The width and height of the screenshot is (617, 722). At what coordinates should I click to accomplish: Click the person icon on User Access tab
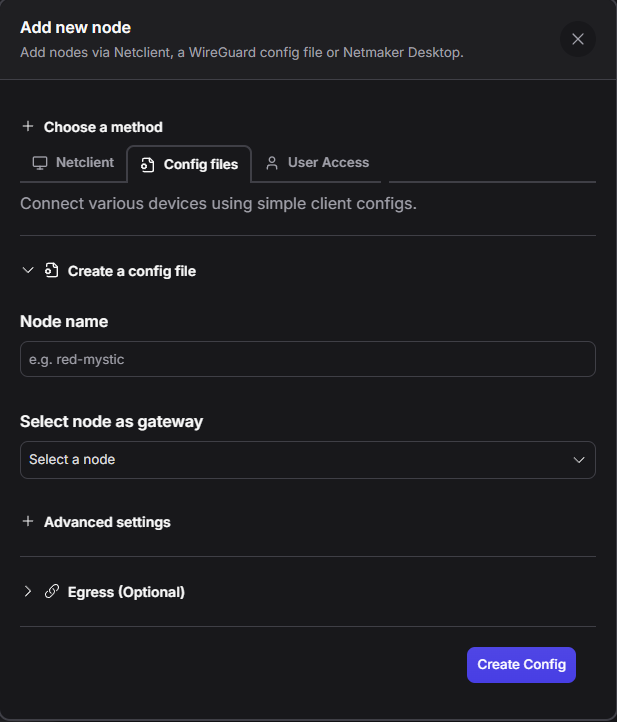click(x=272, y=163)
